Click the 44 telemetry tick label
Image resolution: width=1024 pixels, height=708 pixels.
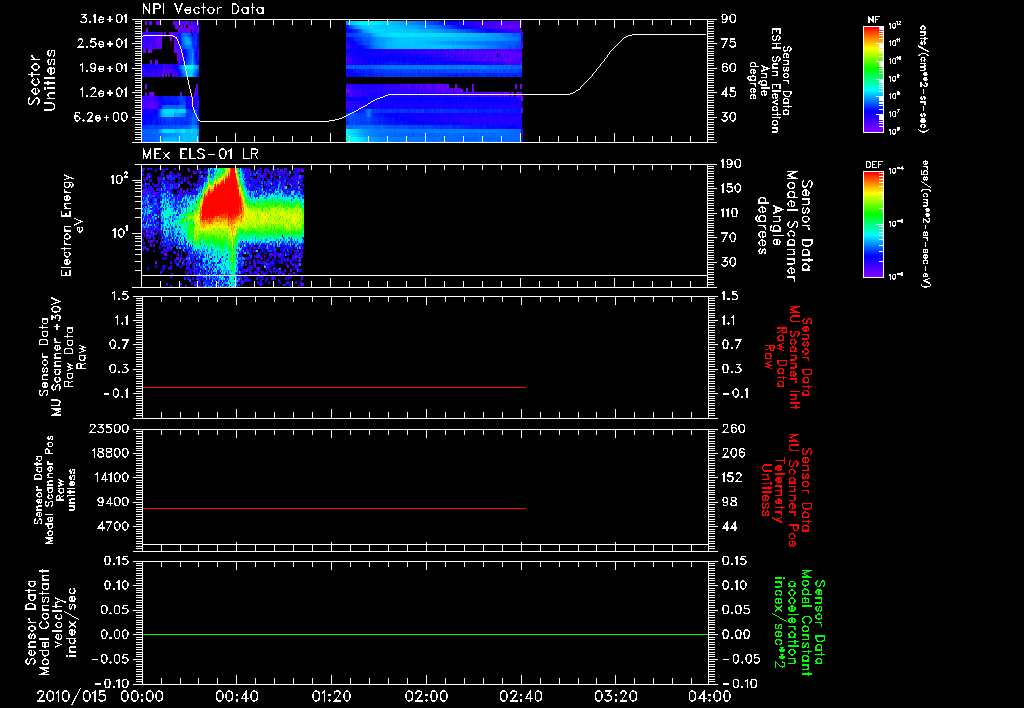pyautogui.click(x=729, y=526)
